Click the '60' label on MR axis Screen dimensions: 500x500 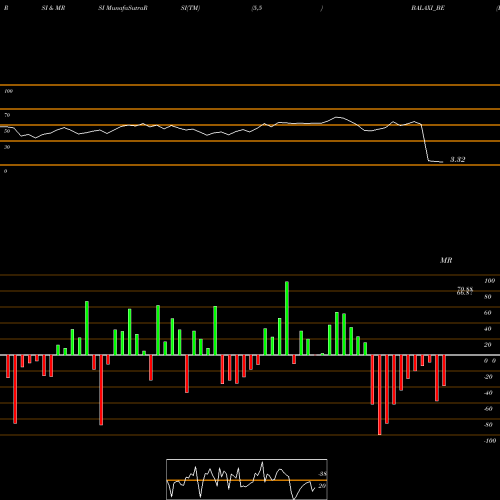coord(488,313)
